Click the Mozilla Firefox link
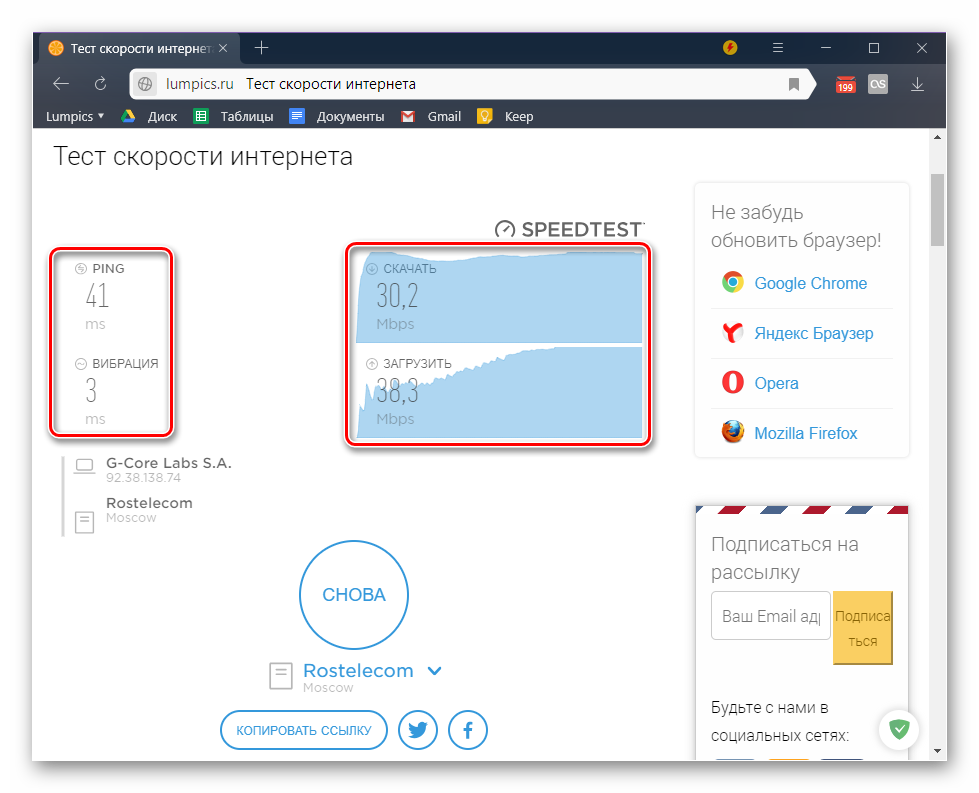The image size is (979, 793). [x=805, y=433]
